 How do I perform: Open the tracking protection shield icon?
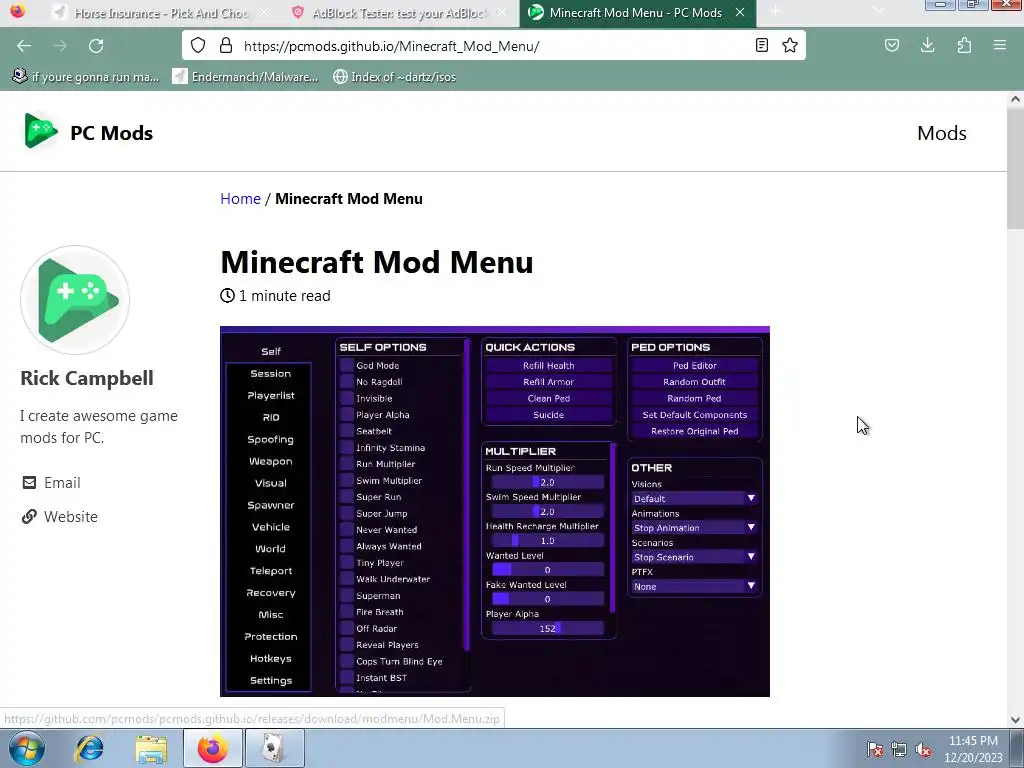tap(198, 46)
